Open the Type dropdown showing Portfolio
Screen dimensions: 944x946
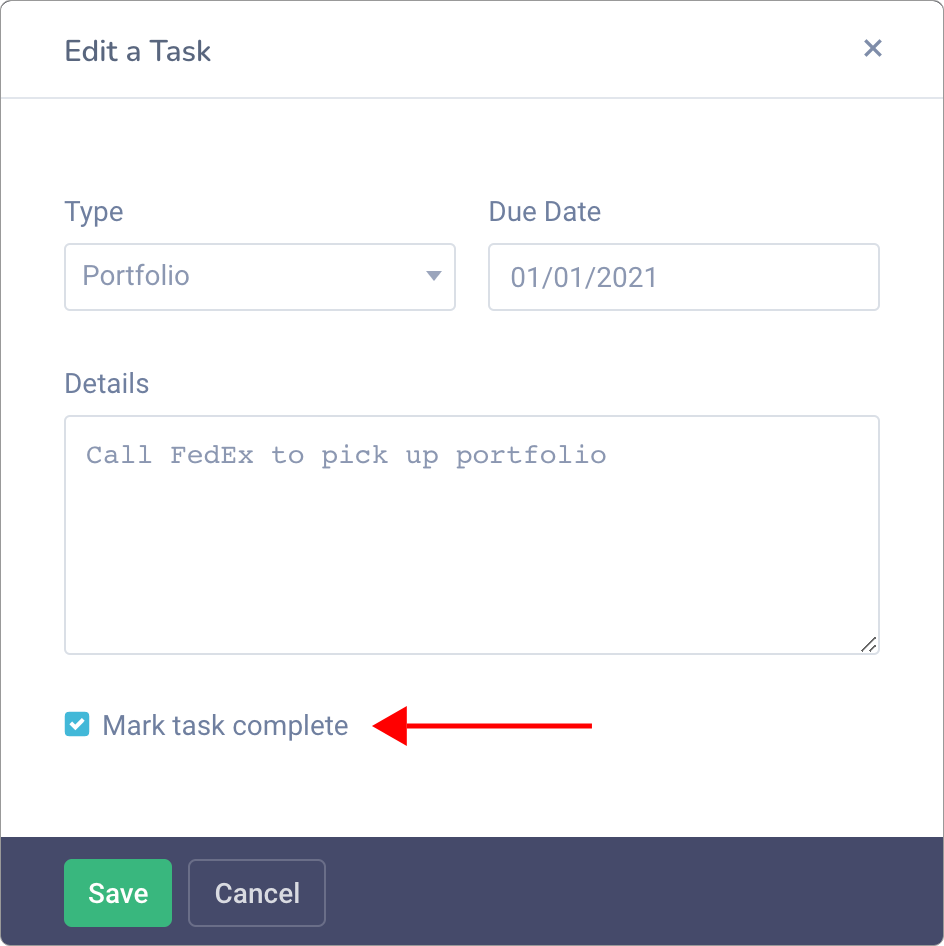pyautogui.click(x=260, y=277)
